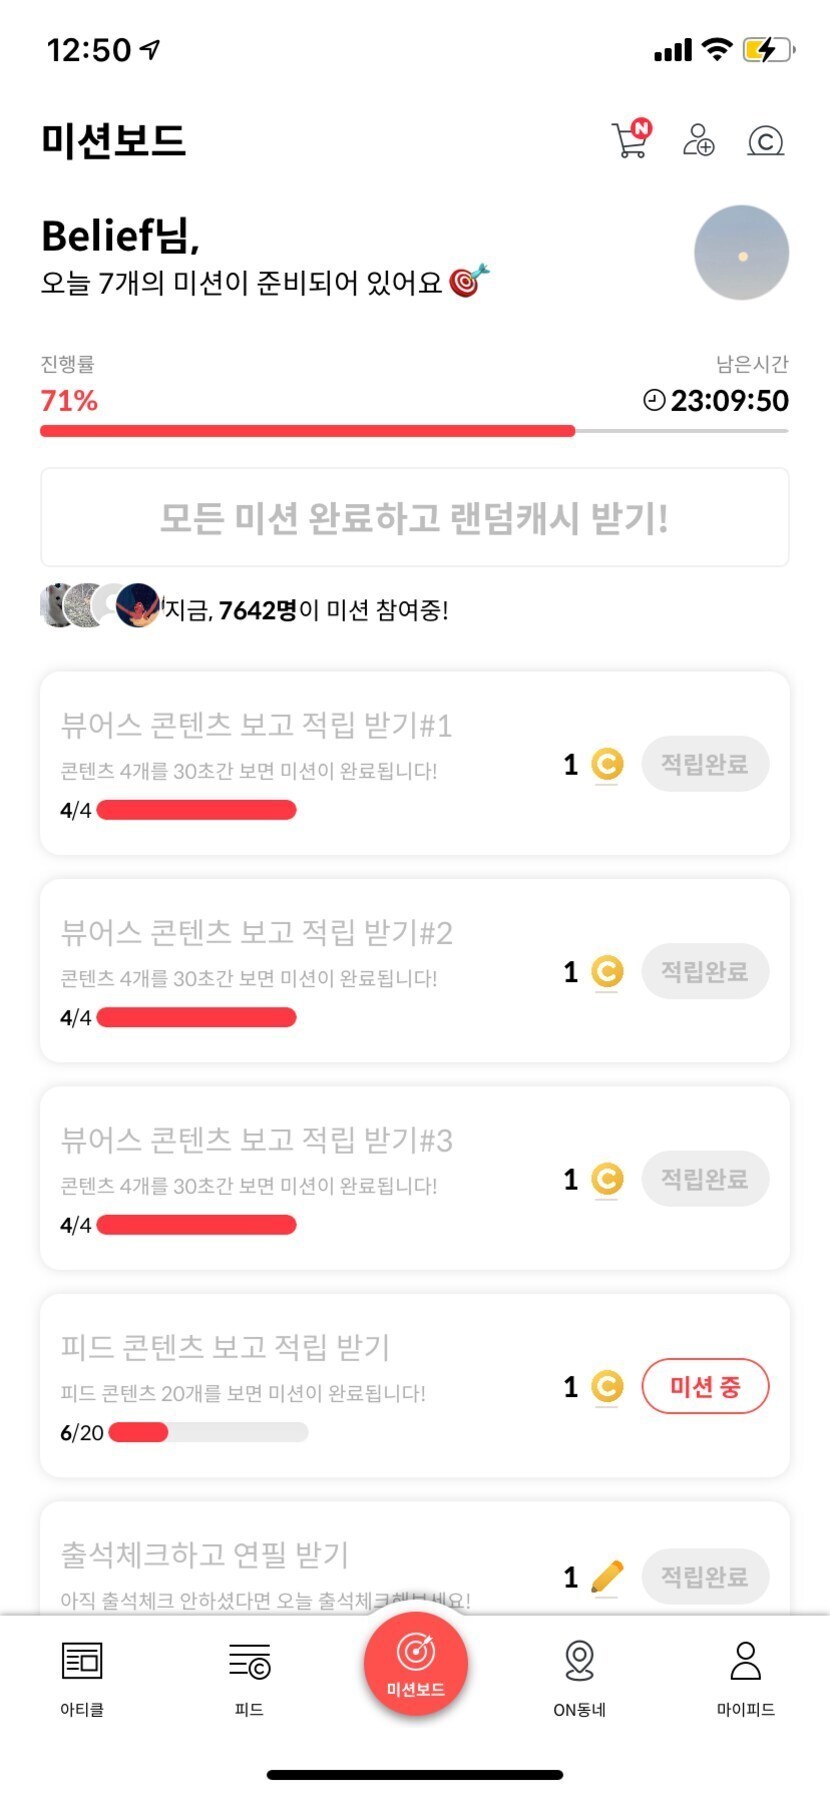Viewport: 830px width, 1796px height.
Task: Click the overall 71% progress bar
Action: (414, 431)
